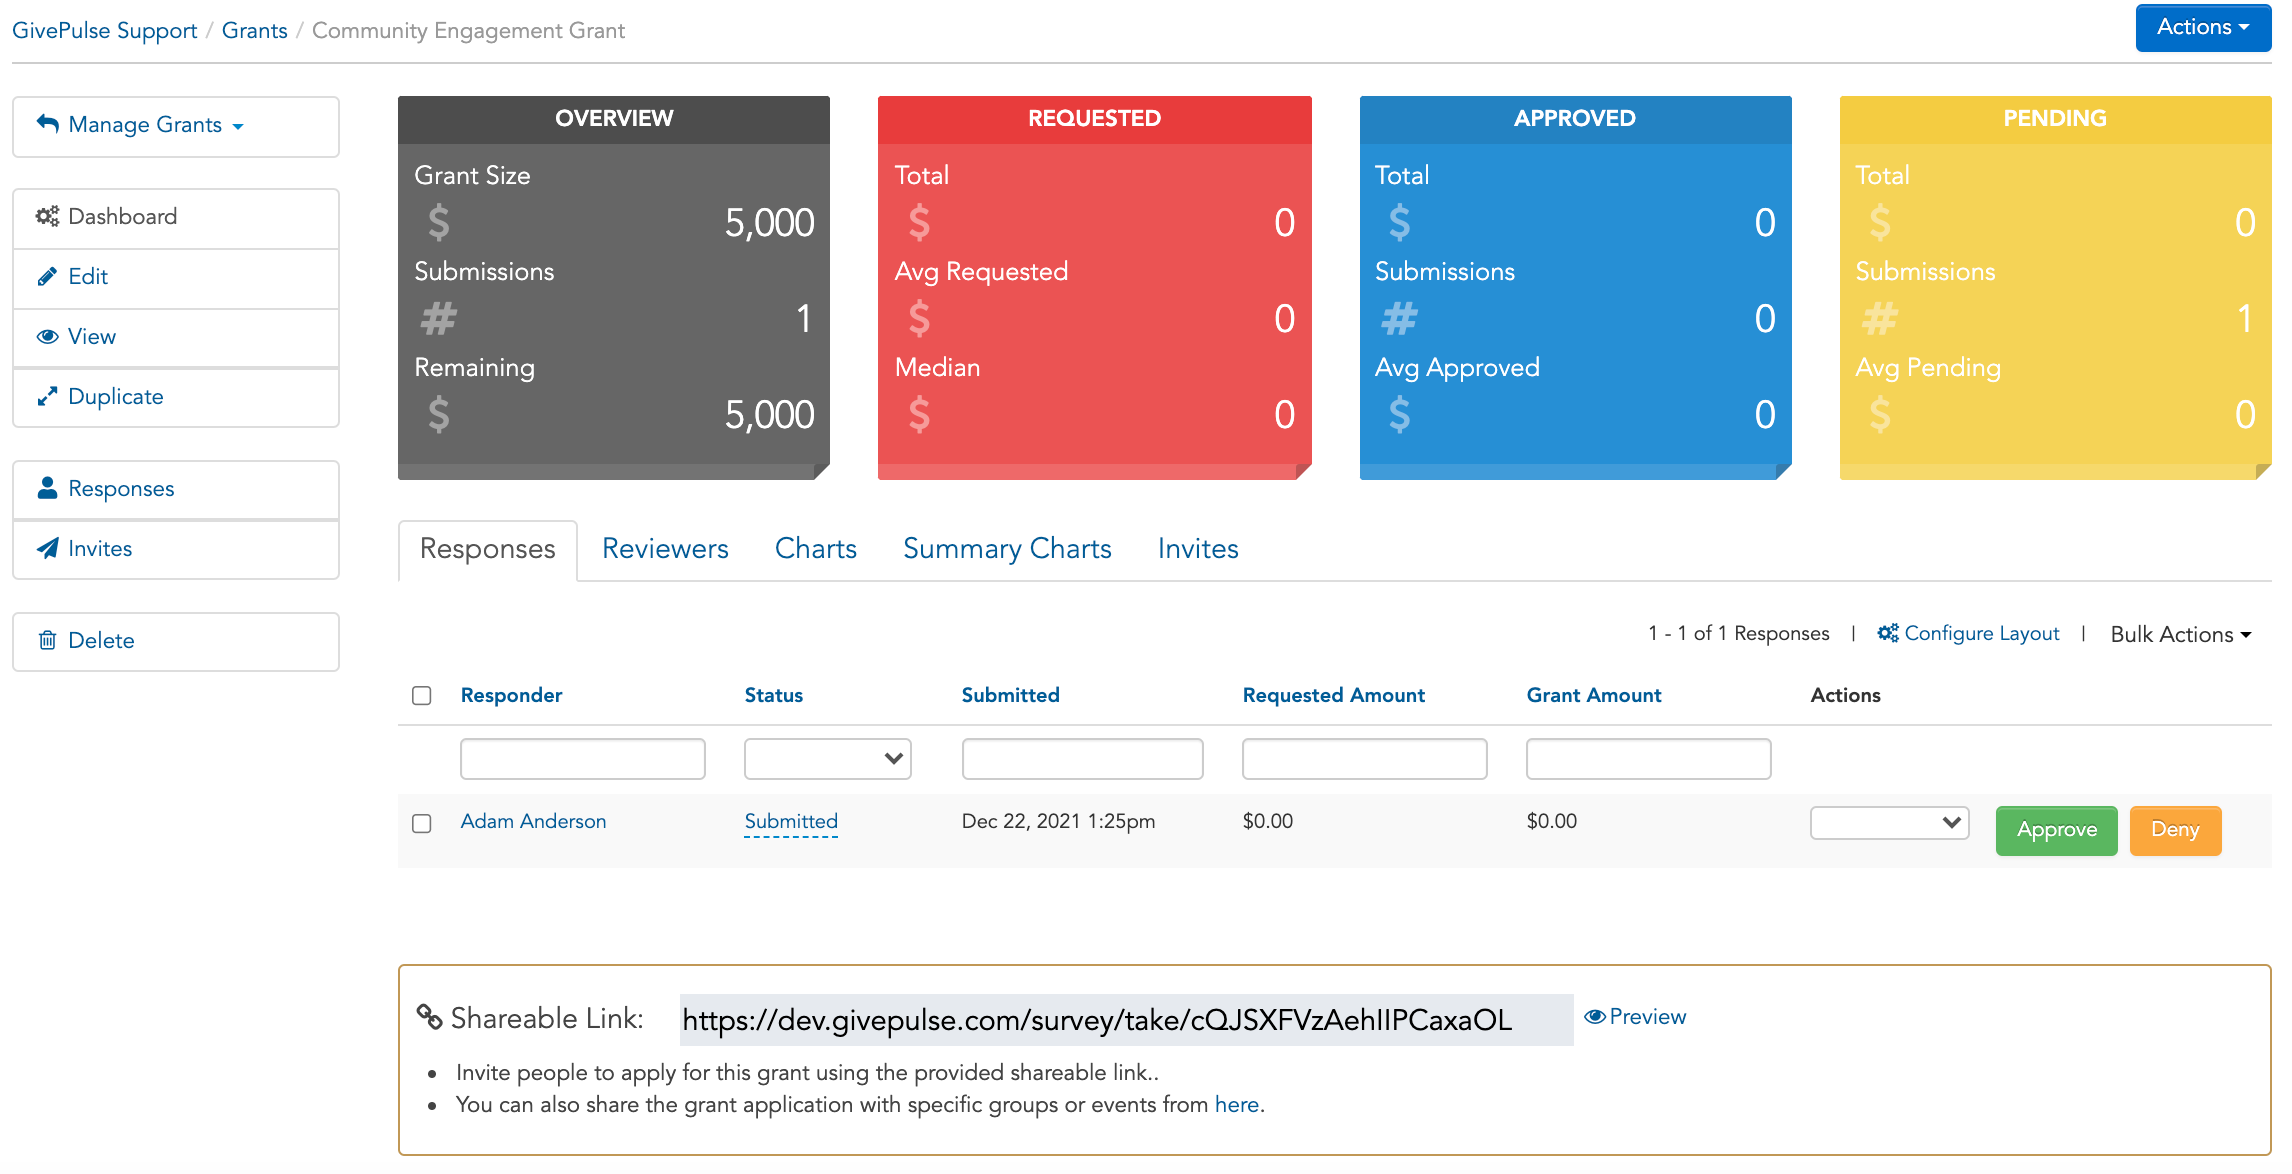Image resolution: width=2292 pixels, height=1174 pixels.
Task: Click the dollar icon beside Avg Requested
Action: 919,319
